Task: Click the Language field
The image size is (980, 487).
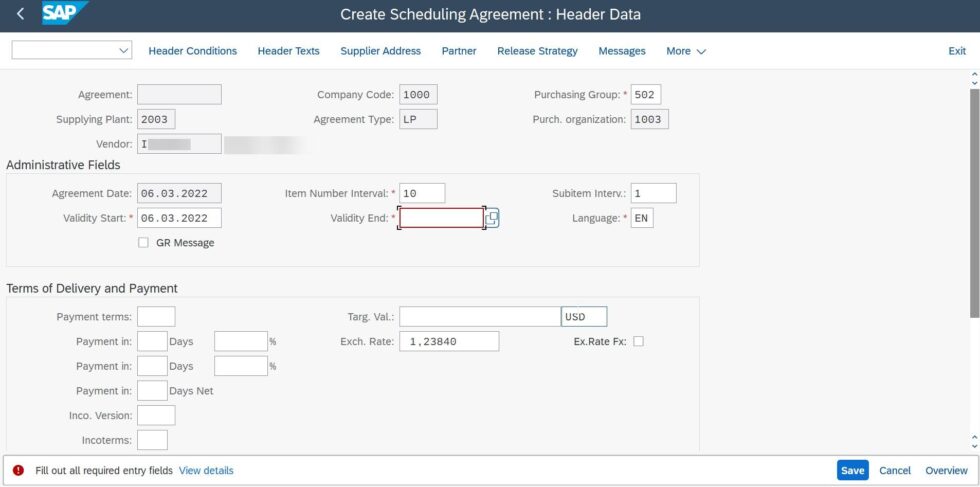Action: (x=642, y=218)
